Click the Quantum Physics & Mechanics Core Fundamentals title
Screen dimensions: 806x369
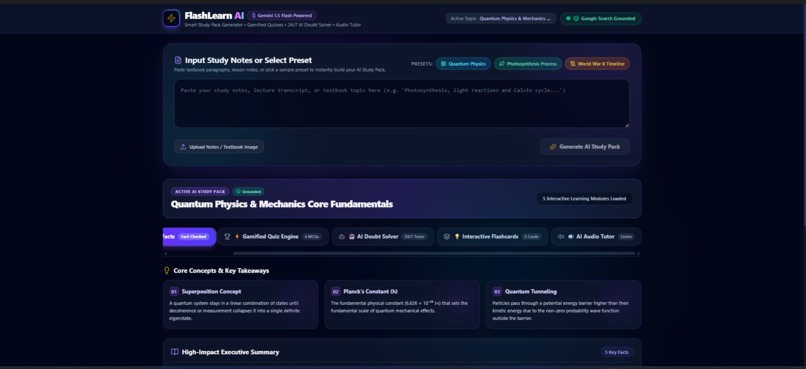pos(282,204)
